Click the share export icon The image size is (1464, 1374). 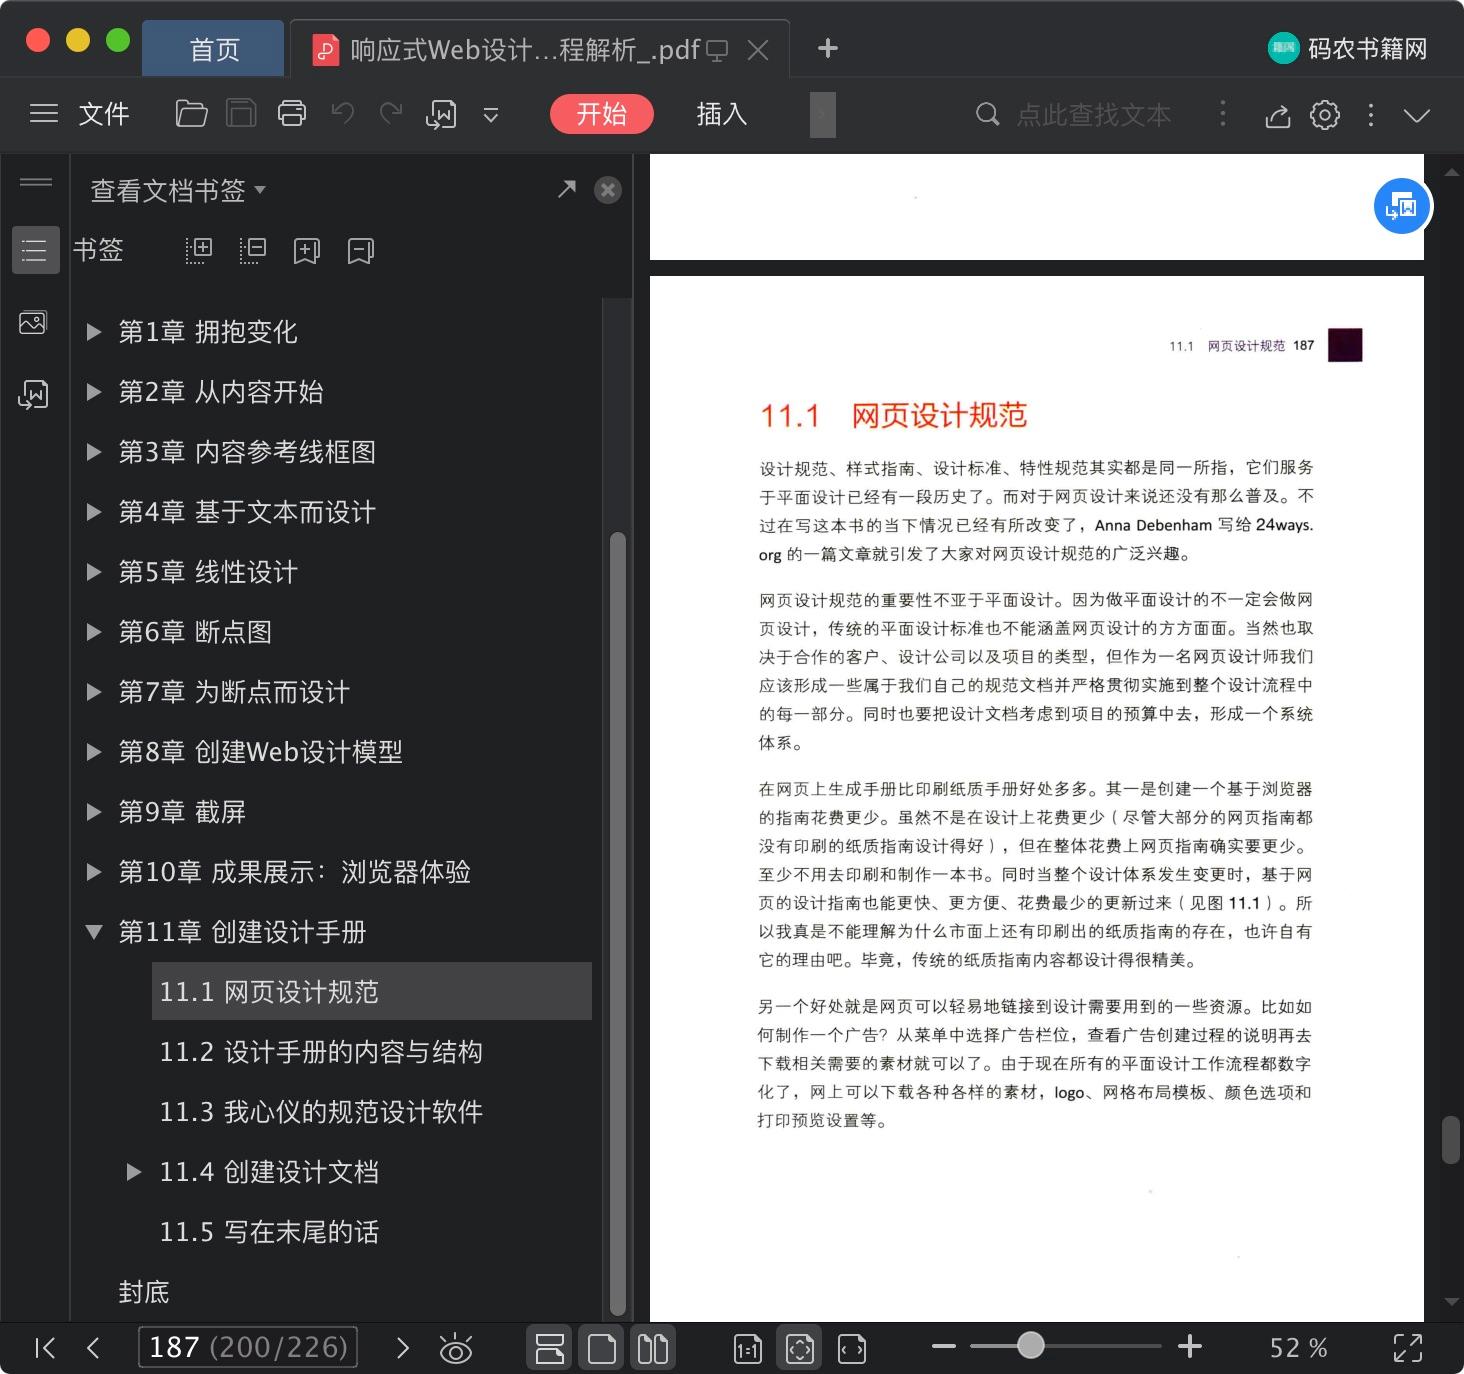[1277, 115]
